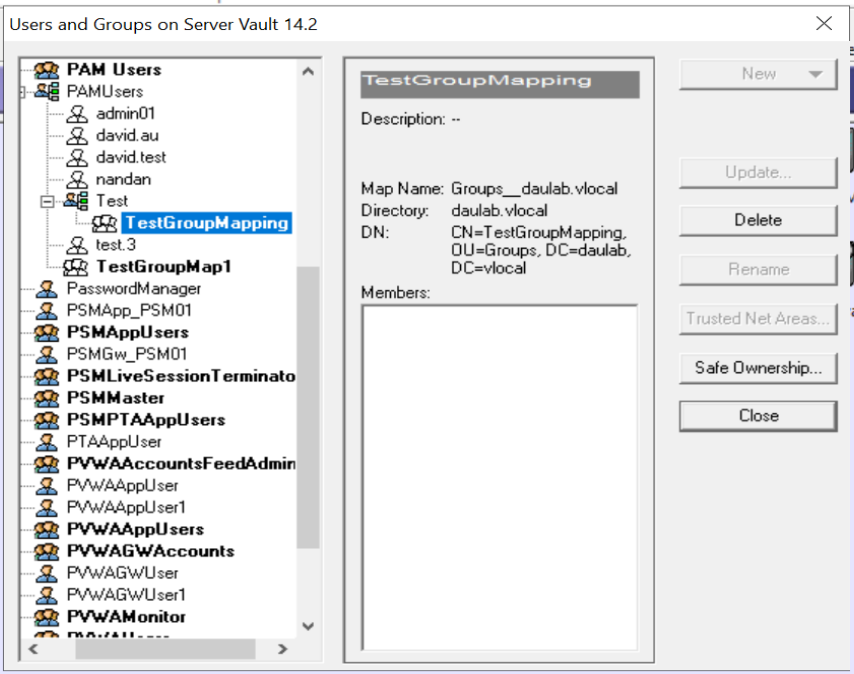Select admin01 in the tree

(x=125, y=114)
